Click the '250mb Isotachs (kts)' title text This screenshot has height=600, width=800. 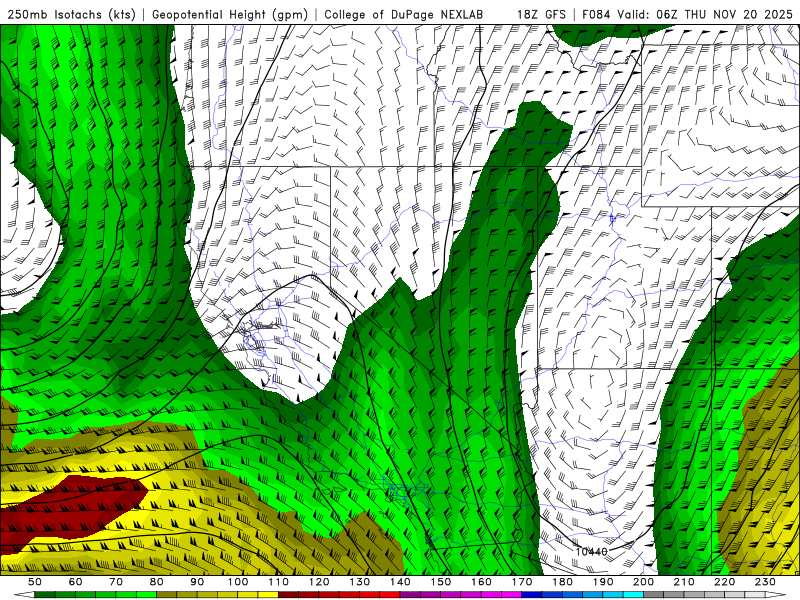tap(71, 14)
